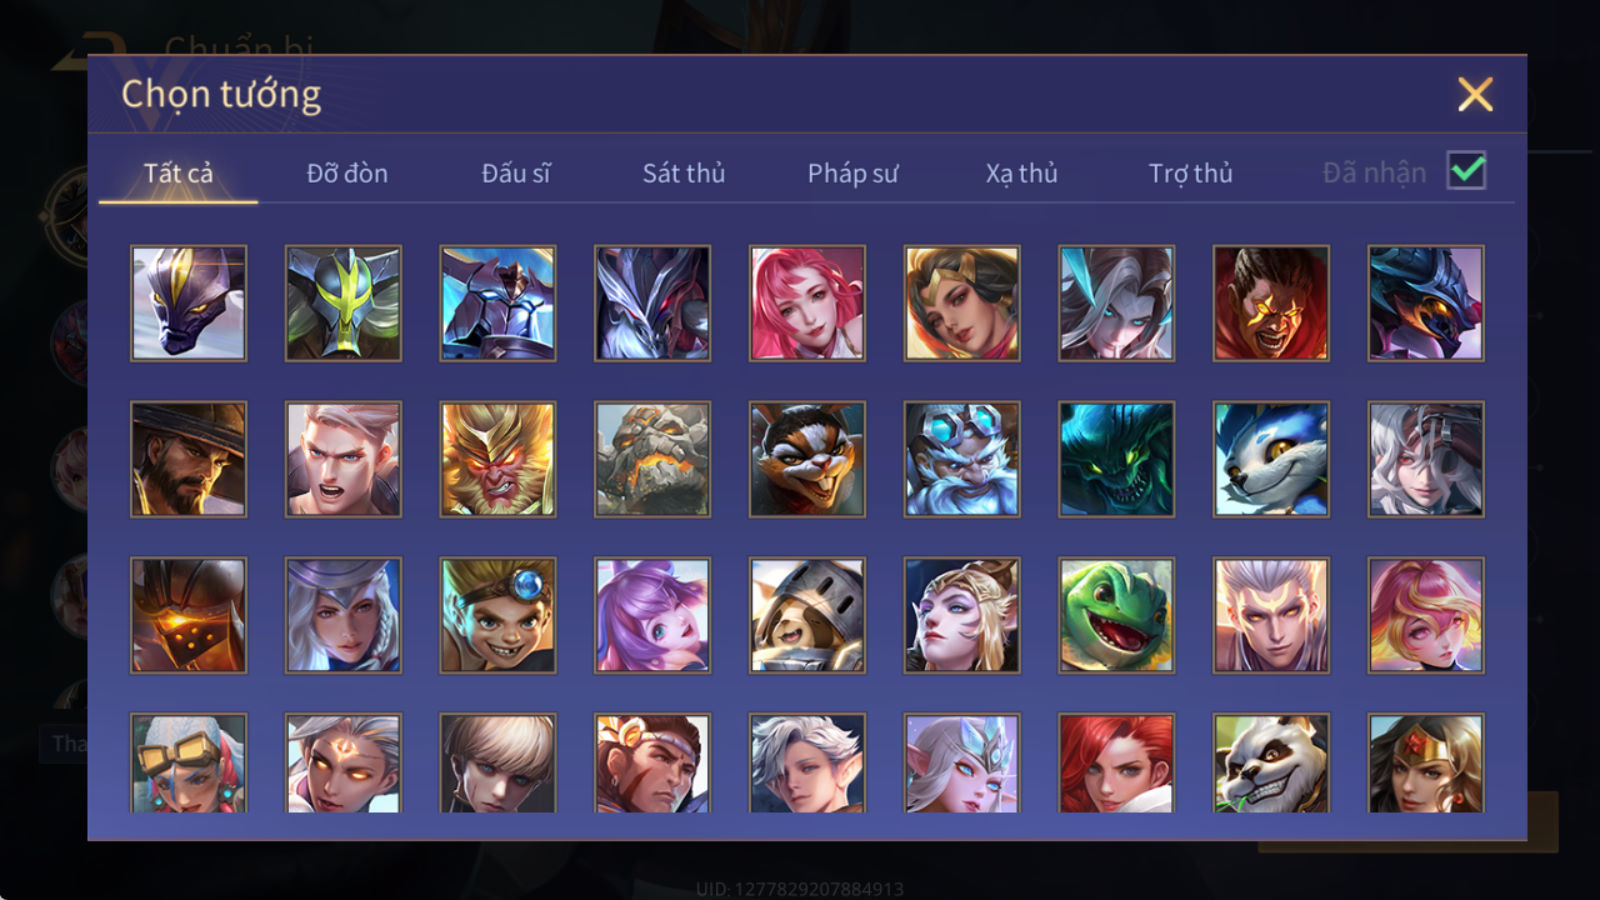Choose the panda hero portrait
This screenshot has height=900, width=1600.
click(x=1271, y=763)
